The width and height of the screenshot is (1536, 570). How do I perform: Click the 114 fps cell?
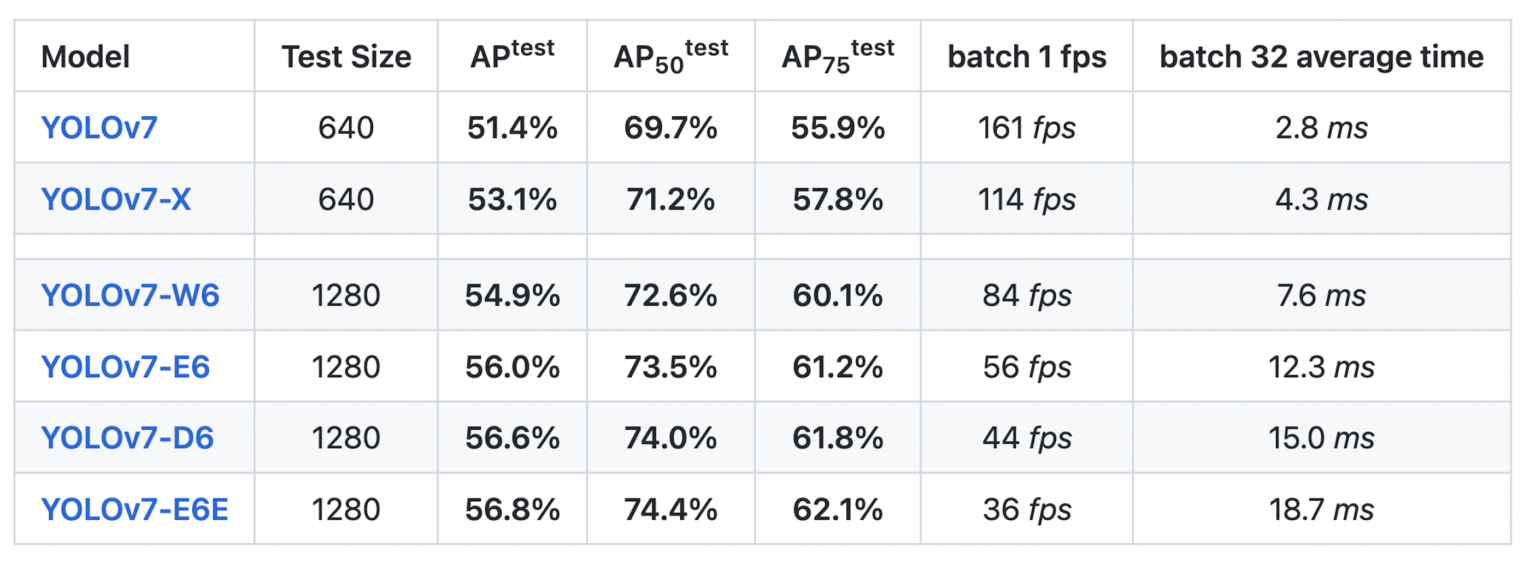[1027, 199]
